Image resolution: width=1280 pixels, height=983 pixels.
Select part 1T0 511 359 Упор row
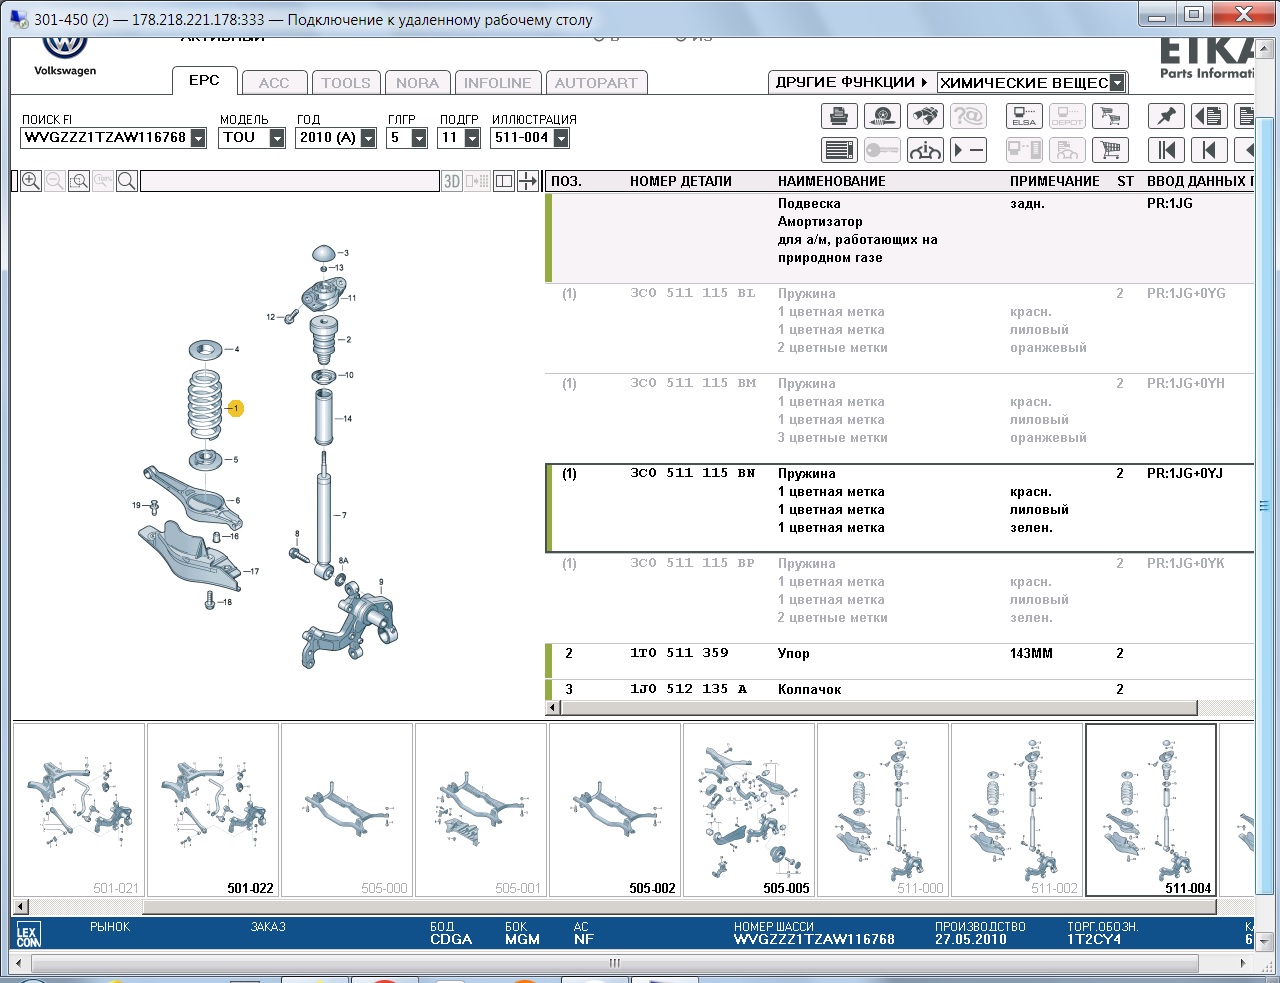click(x=900, y=661)
